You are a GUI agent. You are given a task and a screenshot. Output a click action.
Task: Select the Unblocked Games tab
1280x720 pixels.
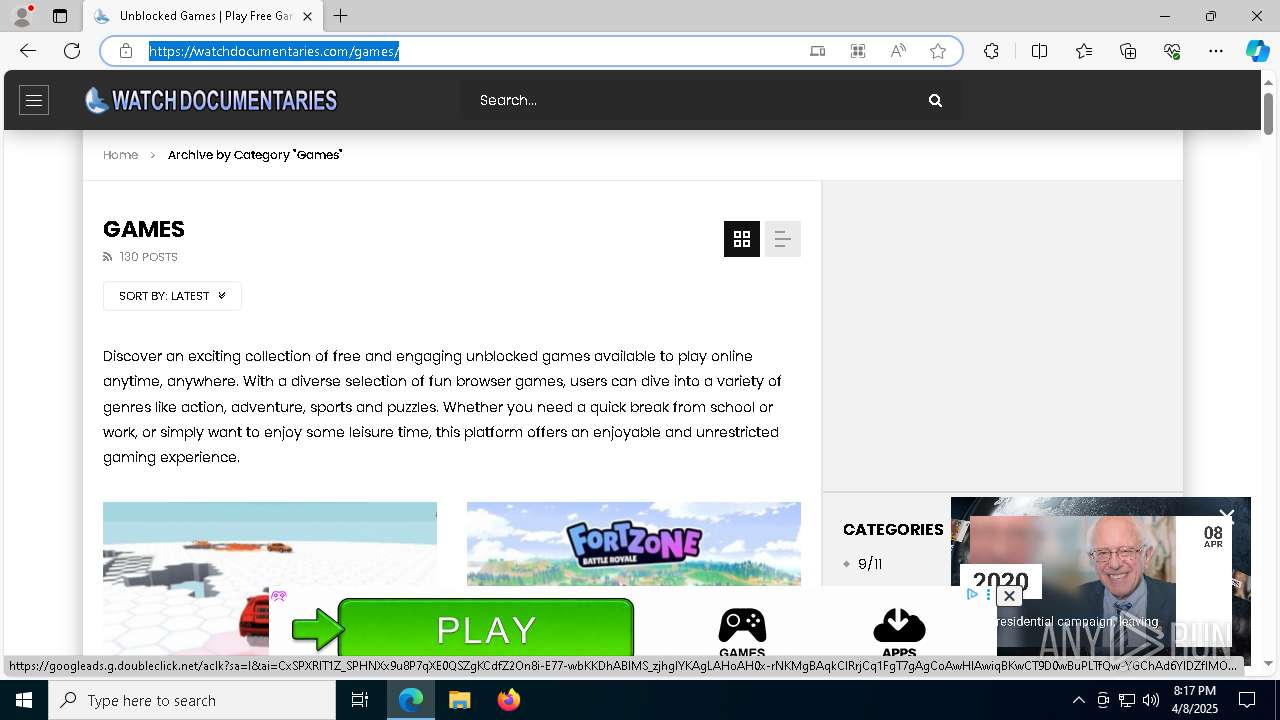coord(203,16)
